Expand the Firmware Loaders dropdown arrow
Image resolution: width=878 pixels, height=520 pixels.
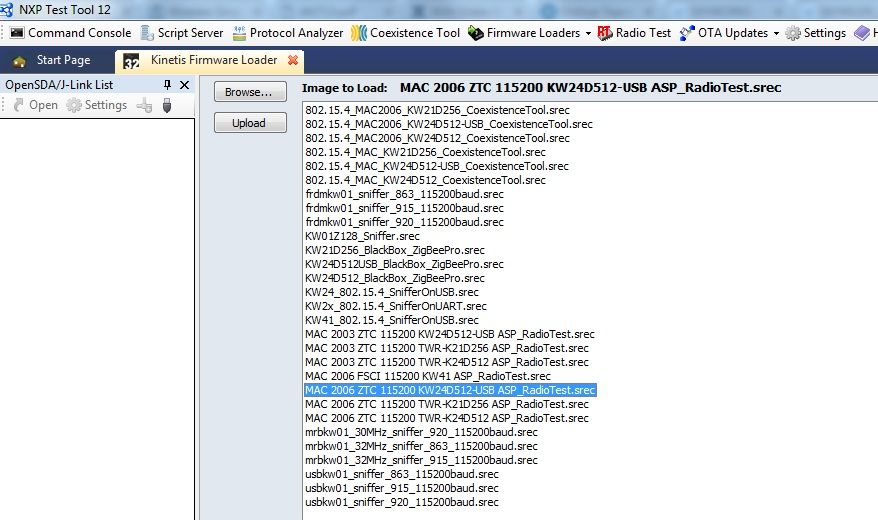(588, 34)
